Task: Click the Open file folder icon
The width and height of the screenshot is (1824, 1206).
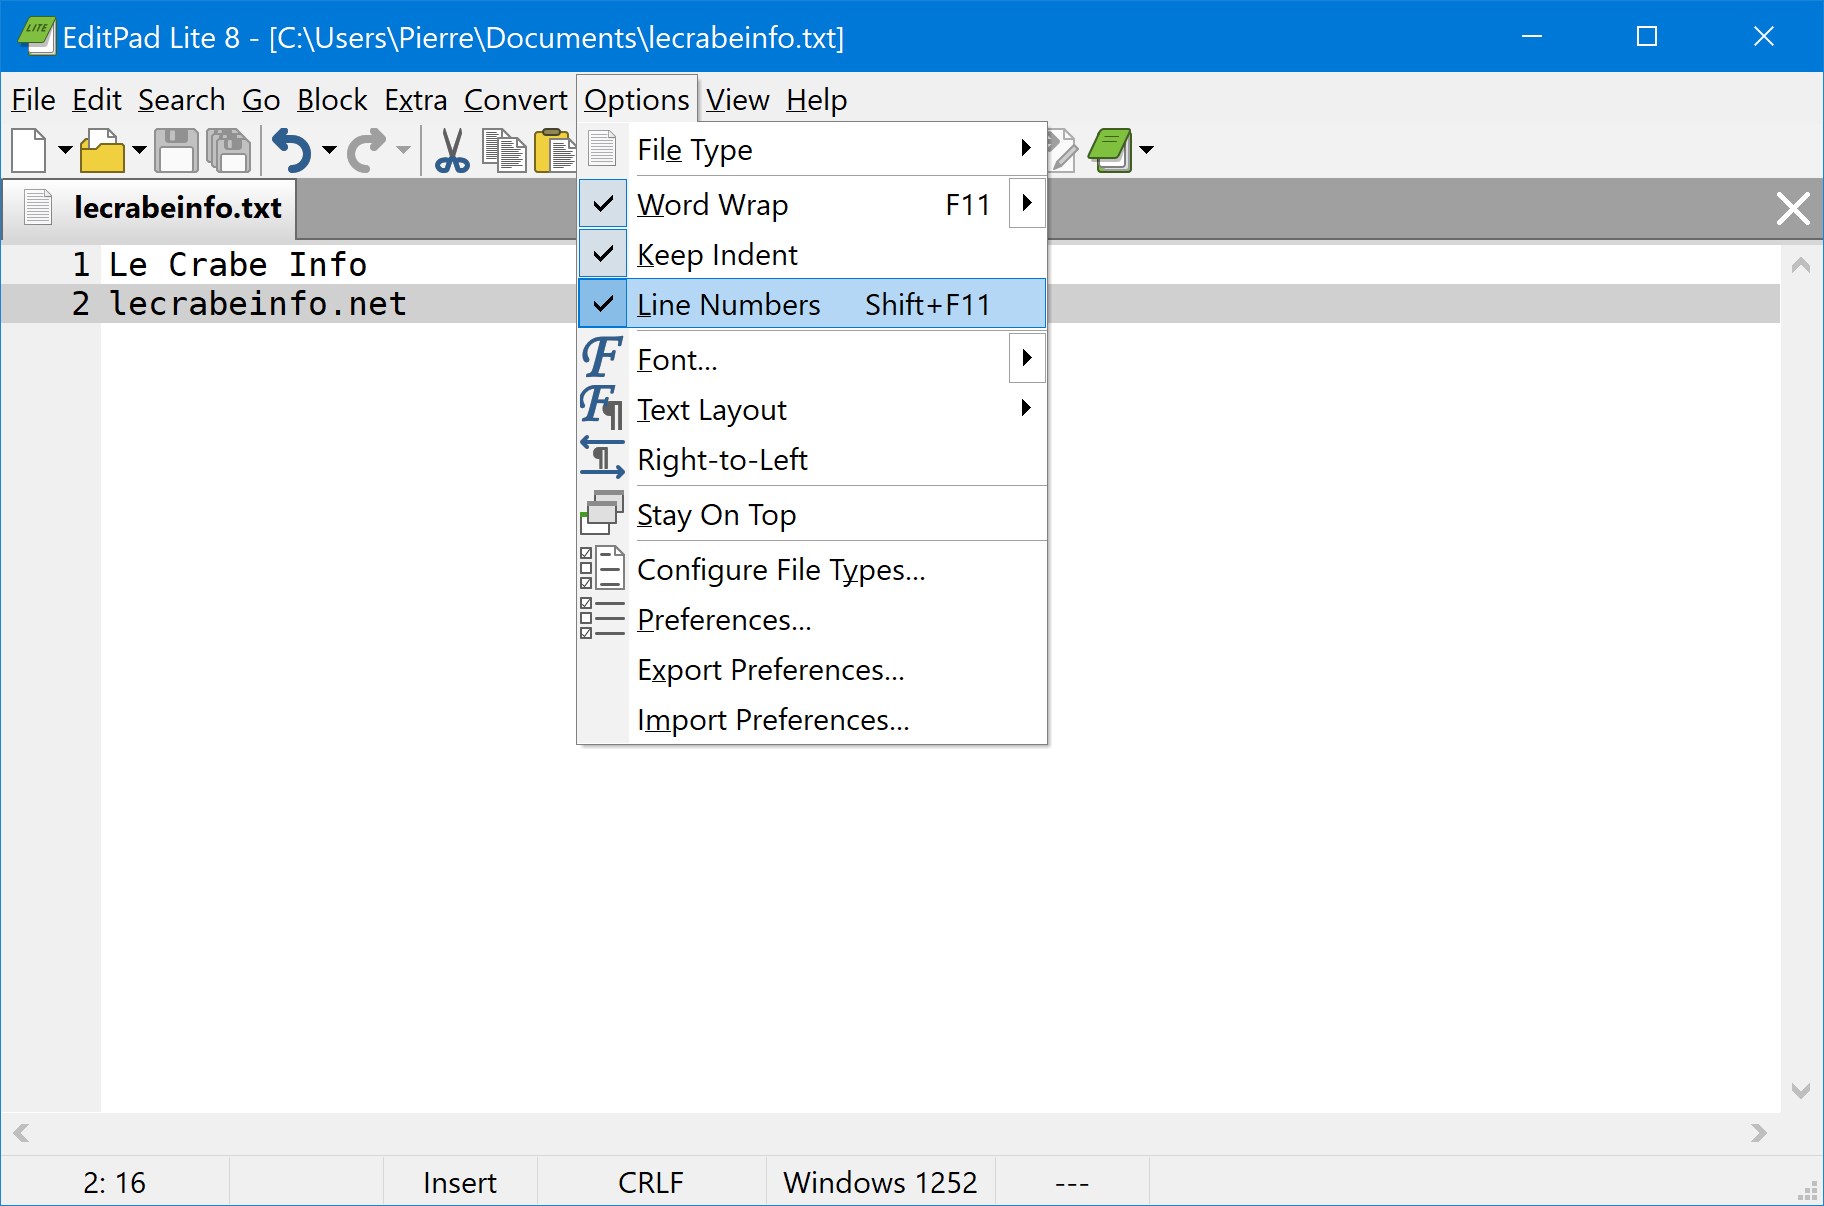Action: [102, 151]
